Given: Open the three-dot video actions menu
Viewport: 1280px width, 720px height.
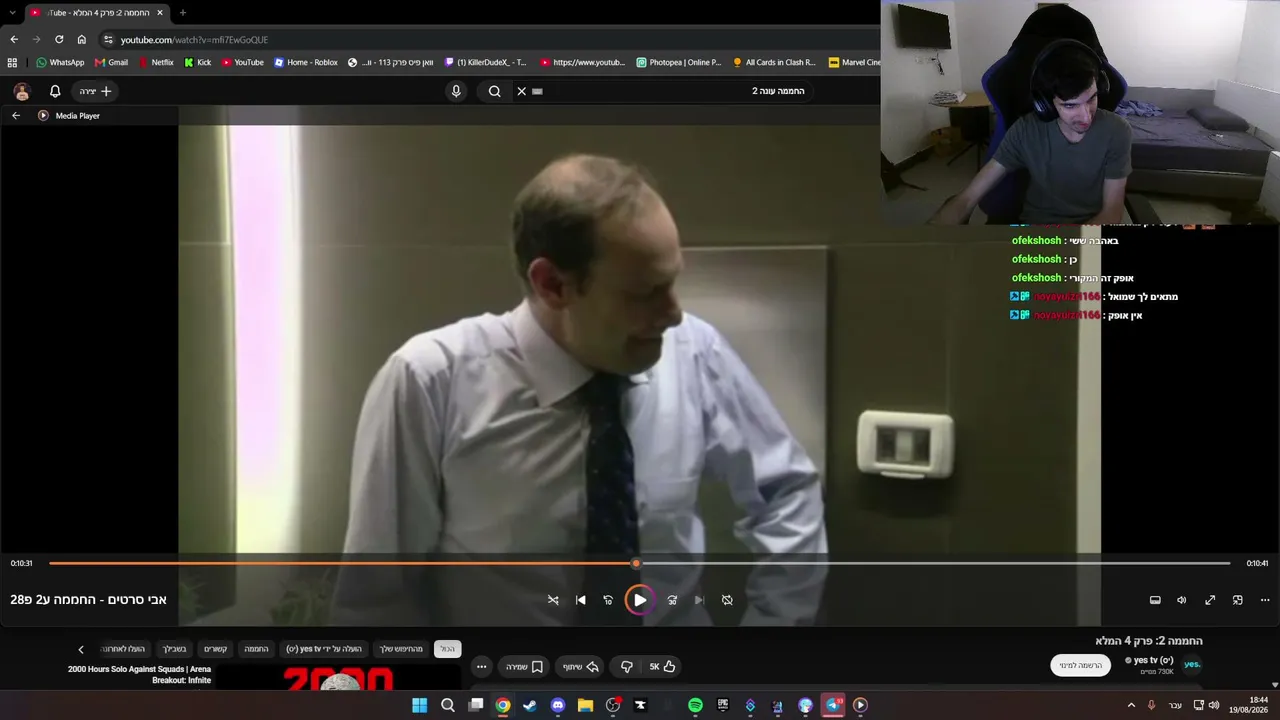Looking at the screenshot, I should pos(482,667).
